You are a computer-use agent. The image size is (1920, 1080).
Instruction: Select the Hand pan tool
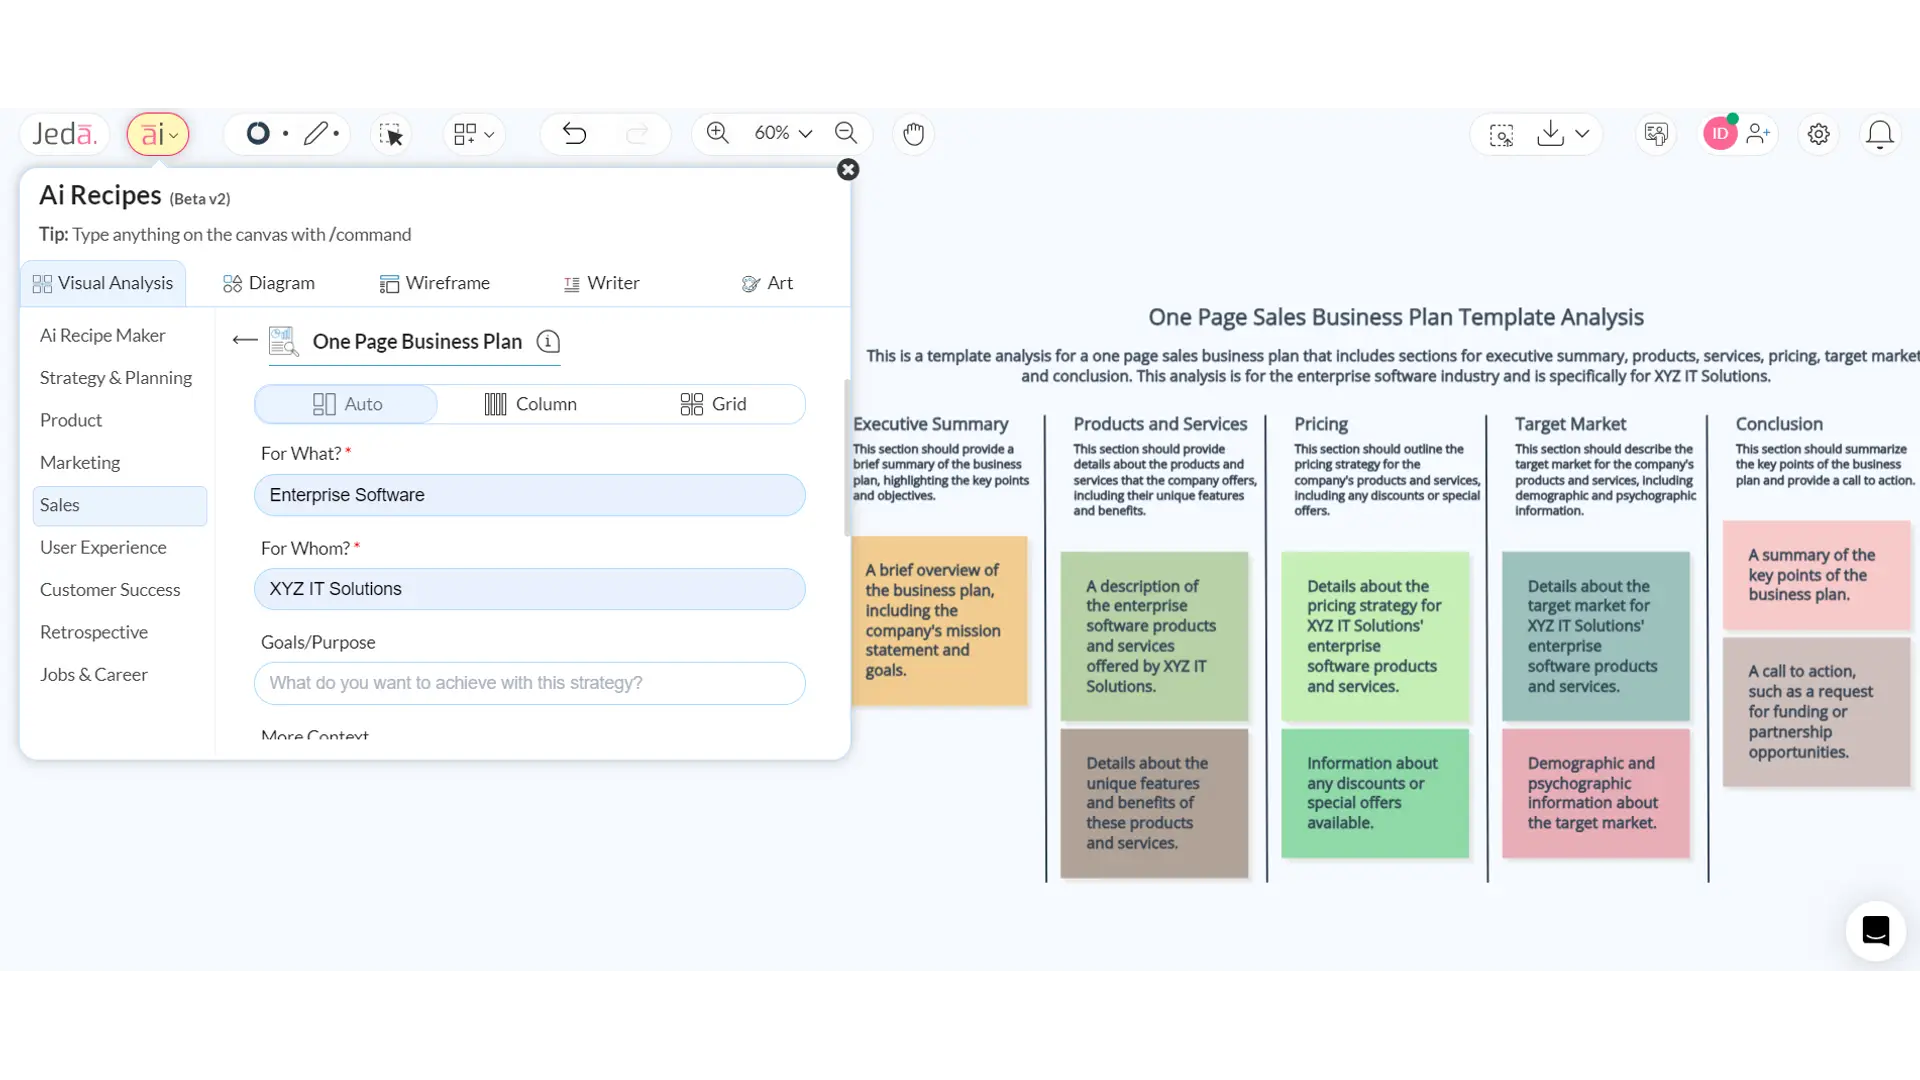912,133
